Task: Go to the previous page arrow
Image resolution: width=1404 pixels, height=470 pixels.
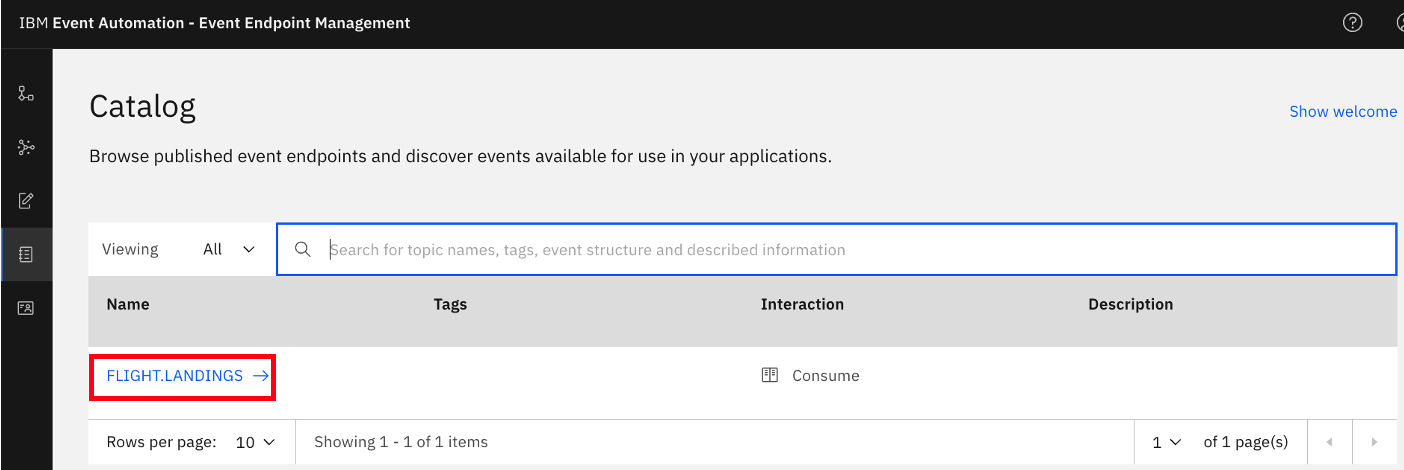Action: [x=1329, y=442]
